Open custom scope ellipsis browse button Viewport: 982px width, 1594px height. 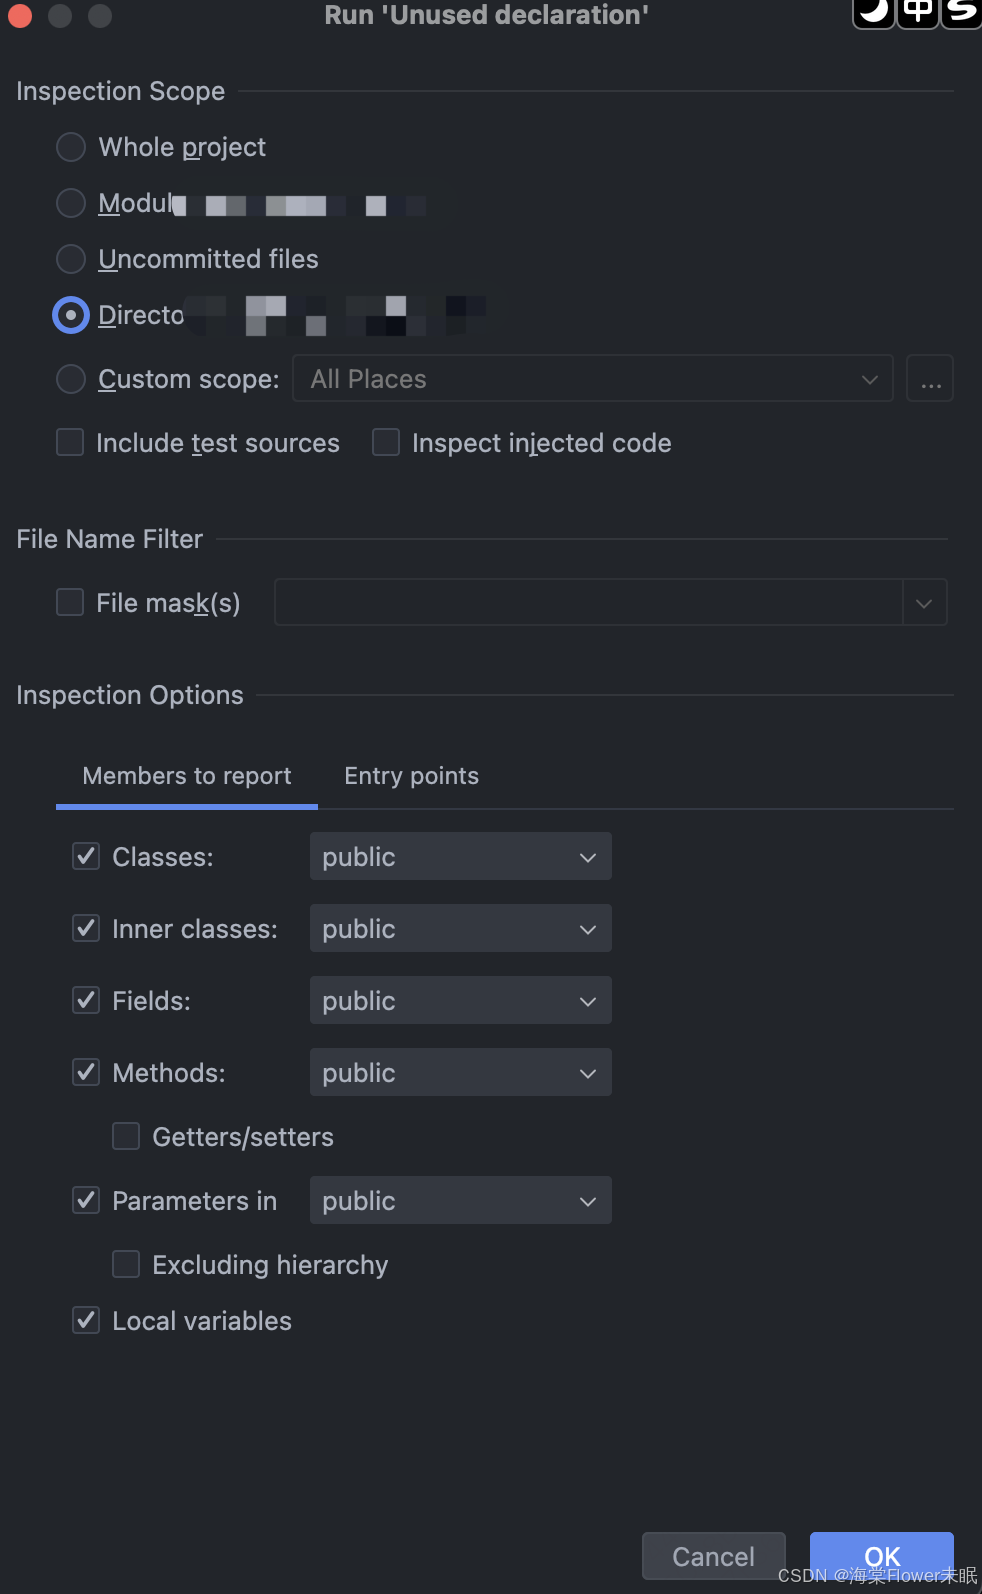pyautogui.click(x=930, y=379)
